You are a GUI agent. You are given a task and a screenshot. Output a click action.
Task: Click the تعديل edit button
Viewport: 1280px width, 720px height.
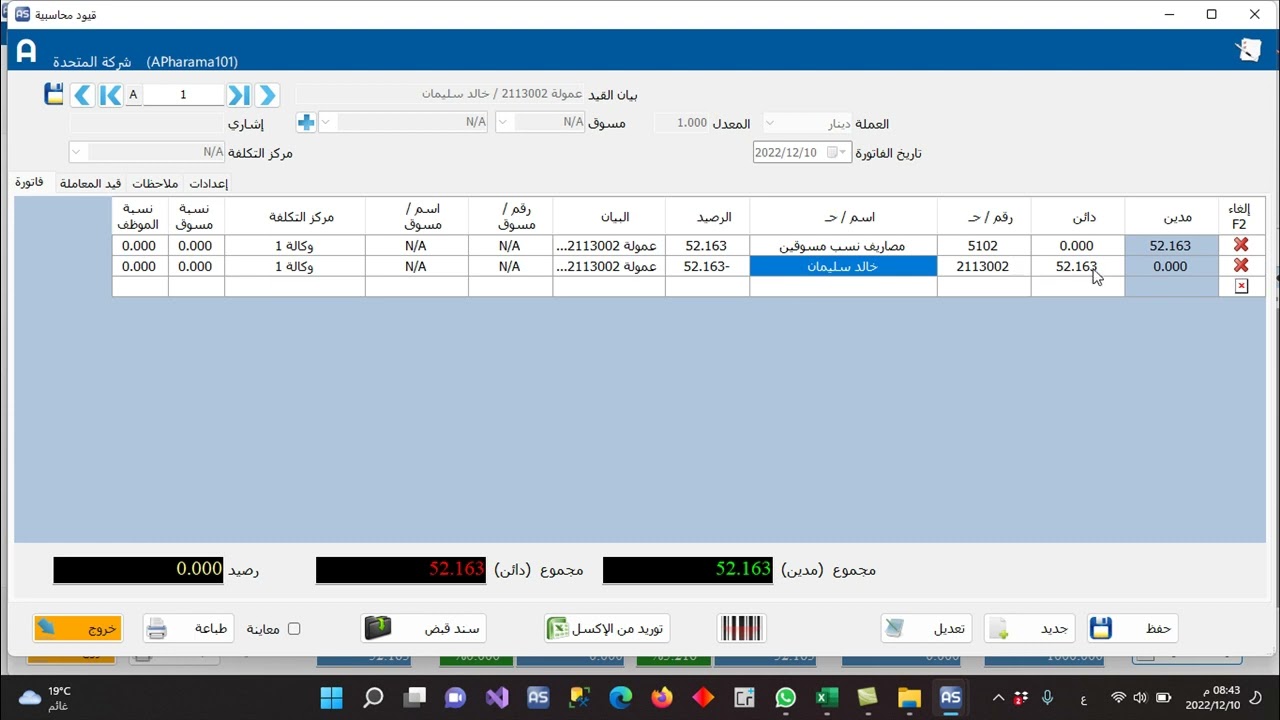(x=925, y=628)
